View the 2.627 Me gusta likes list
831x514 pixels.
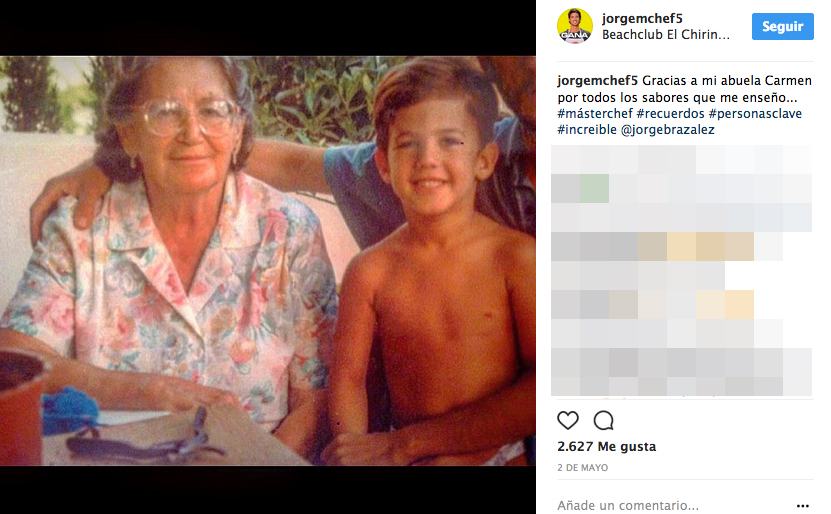pos(606,447)
